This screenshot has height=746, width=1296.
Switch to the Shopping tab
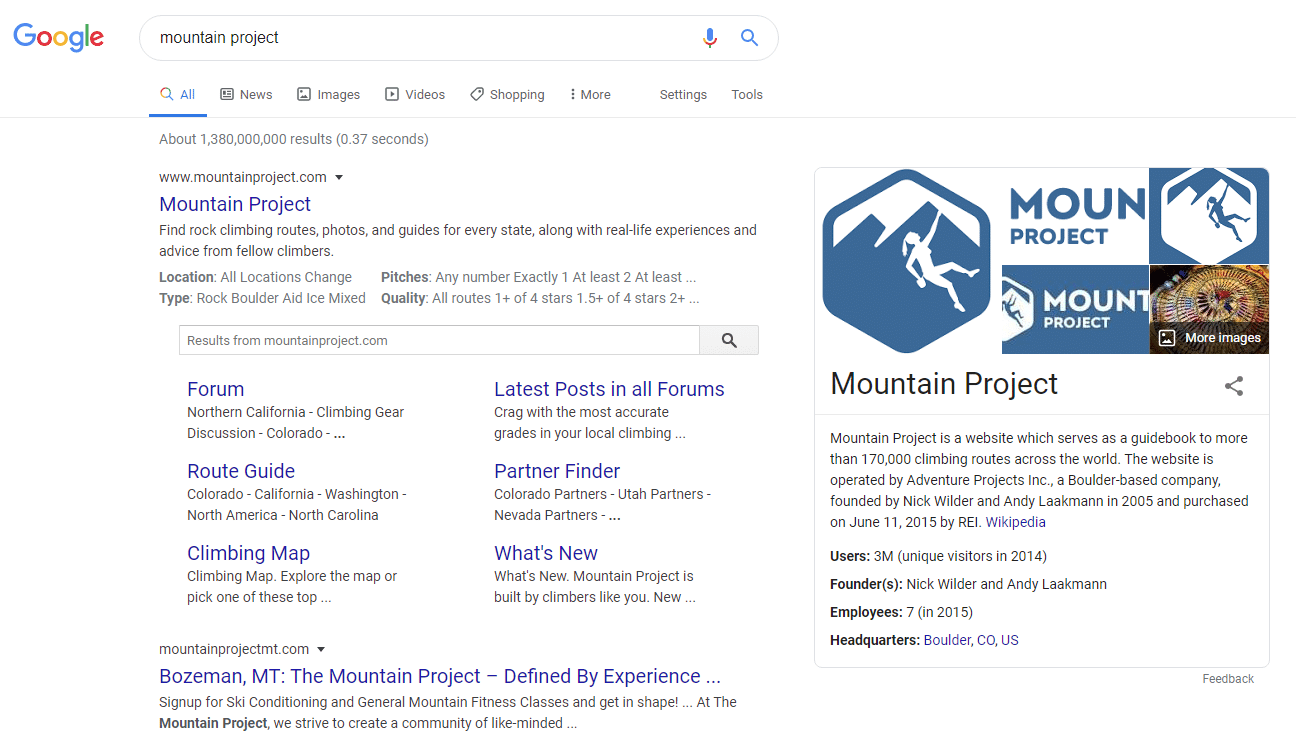(507, 94)
